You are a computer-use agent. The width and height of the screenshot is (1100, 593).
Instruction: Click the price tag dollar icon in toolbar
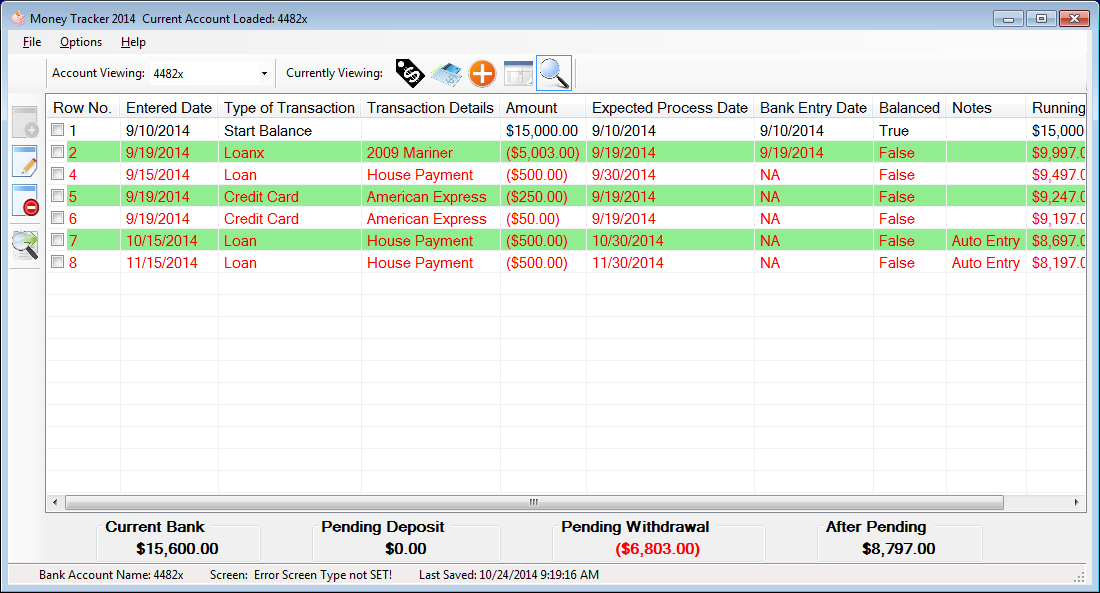[410, 73]
